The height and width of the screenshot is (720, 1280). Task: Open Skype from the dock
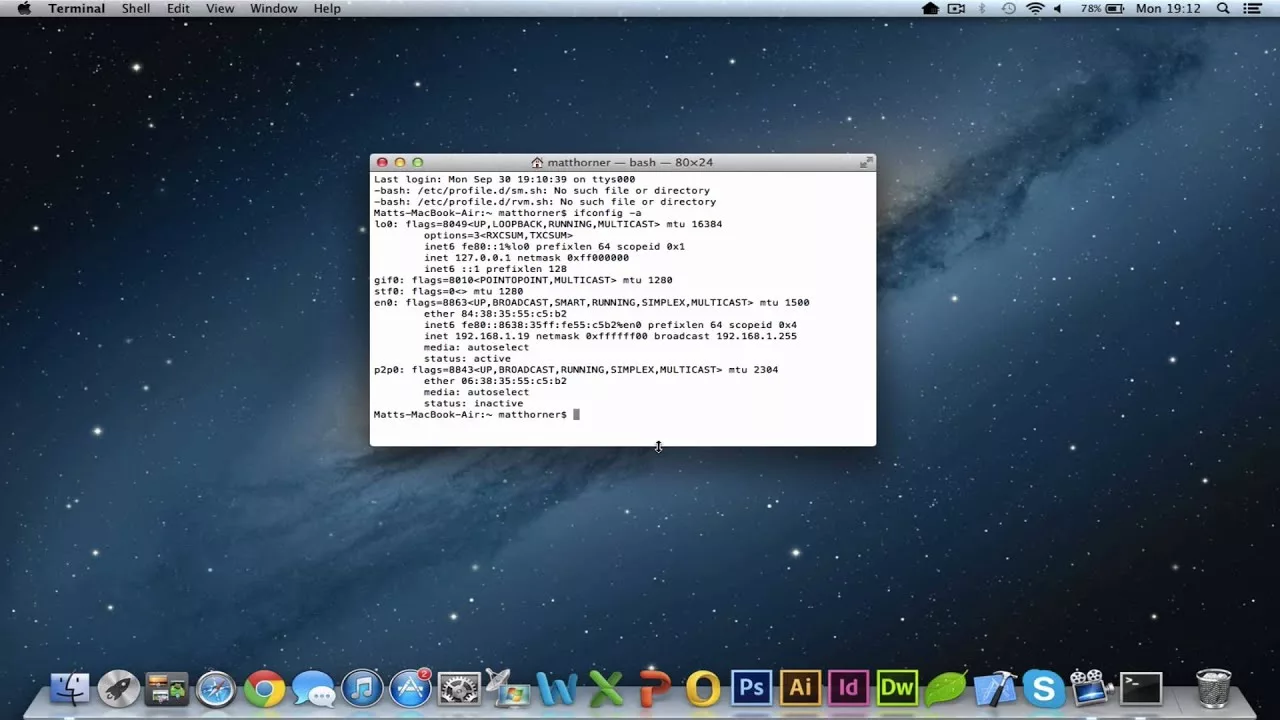coord(1043,688)
